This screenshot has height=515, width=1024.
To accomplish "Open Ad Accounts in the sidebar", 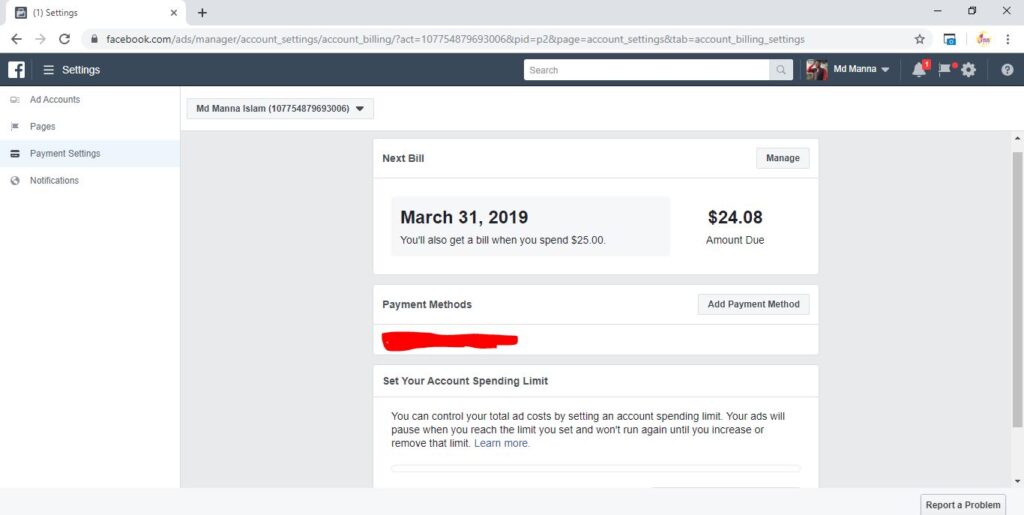I will pyautogui.click(x=55, y=100).
